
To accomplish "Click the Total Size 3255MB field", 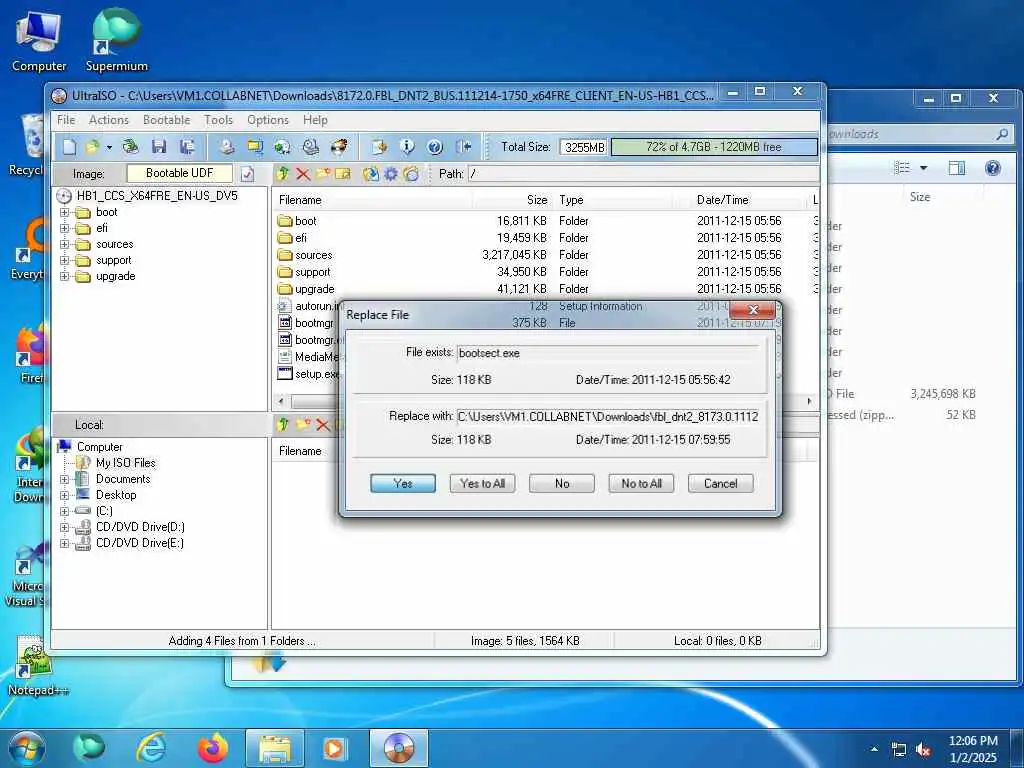I will [584, 147].
